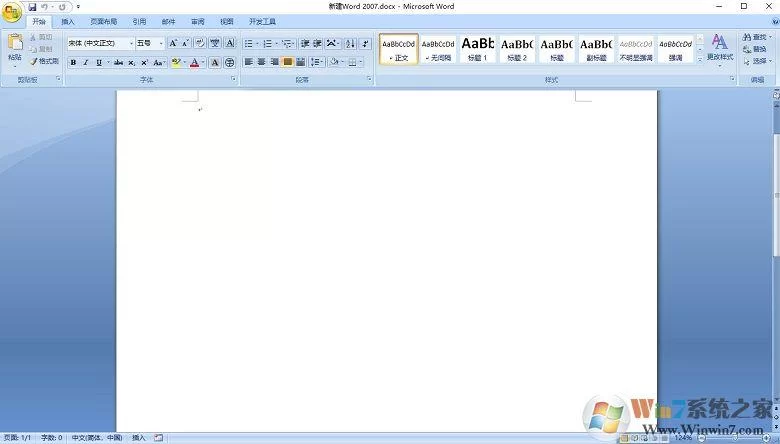Open the change case Aa dropdown
Viewport: 780px width, 444px height.
[x=159, y=63]
